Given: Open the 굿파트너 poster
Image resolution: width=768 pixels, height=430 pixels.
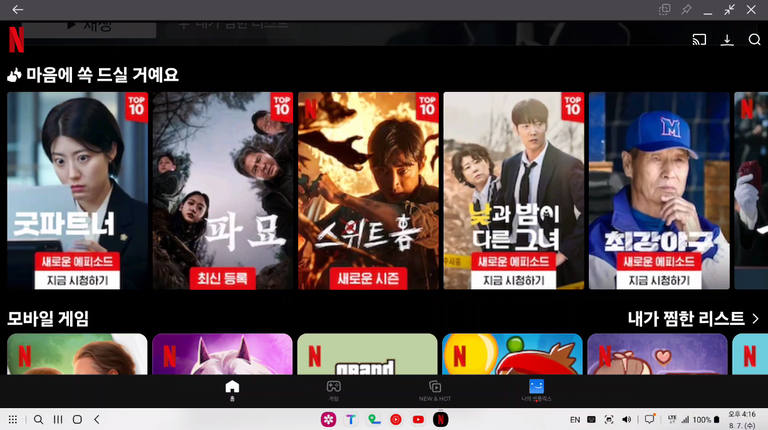Looking at the screenshot, I should (x=77, y=191).
